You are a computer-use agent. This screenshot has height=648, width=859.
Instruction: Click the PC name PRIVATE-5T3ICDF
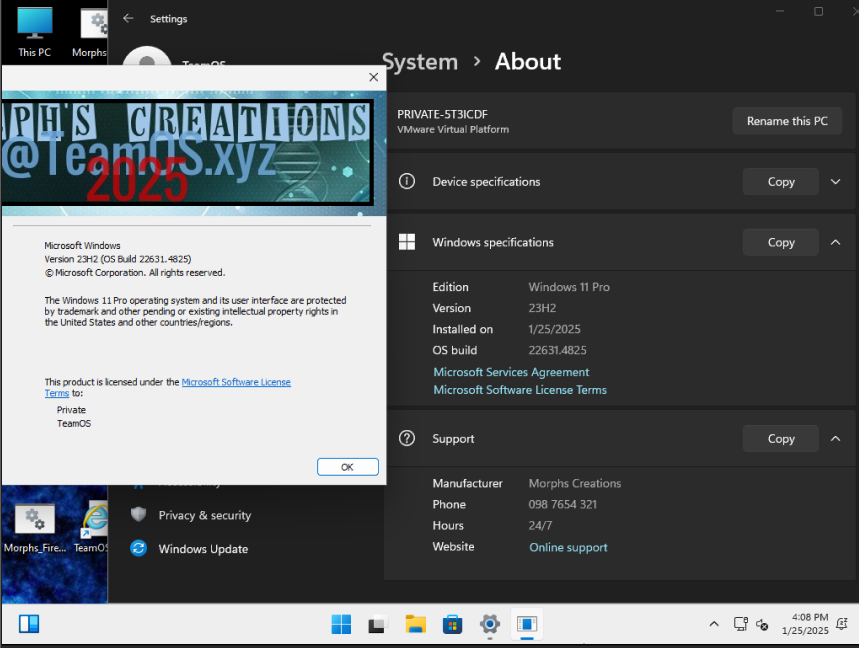(442, 114)
